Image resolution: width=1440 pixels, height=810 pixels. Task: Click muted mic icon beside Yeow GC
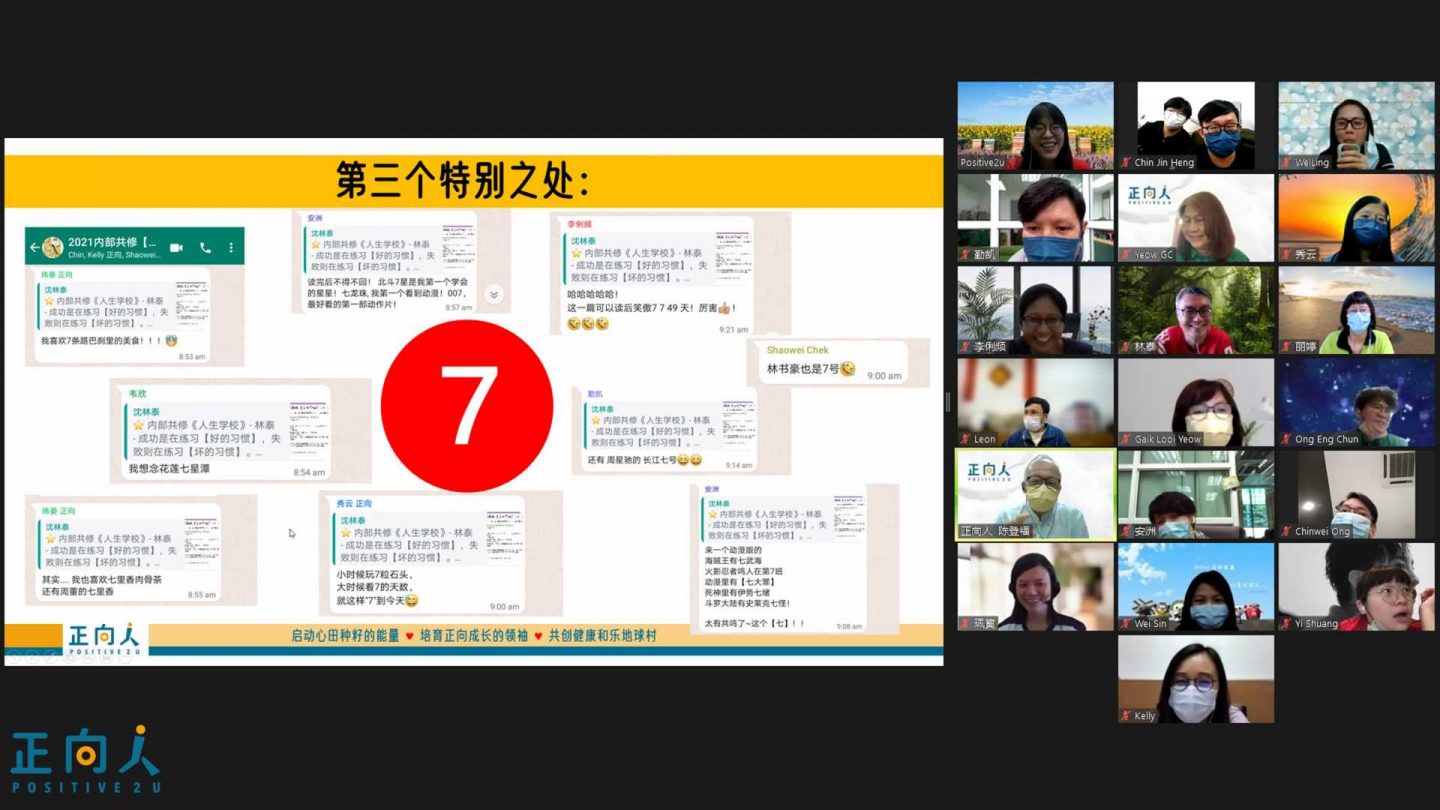(x=1126, y=255)
